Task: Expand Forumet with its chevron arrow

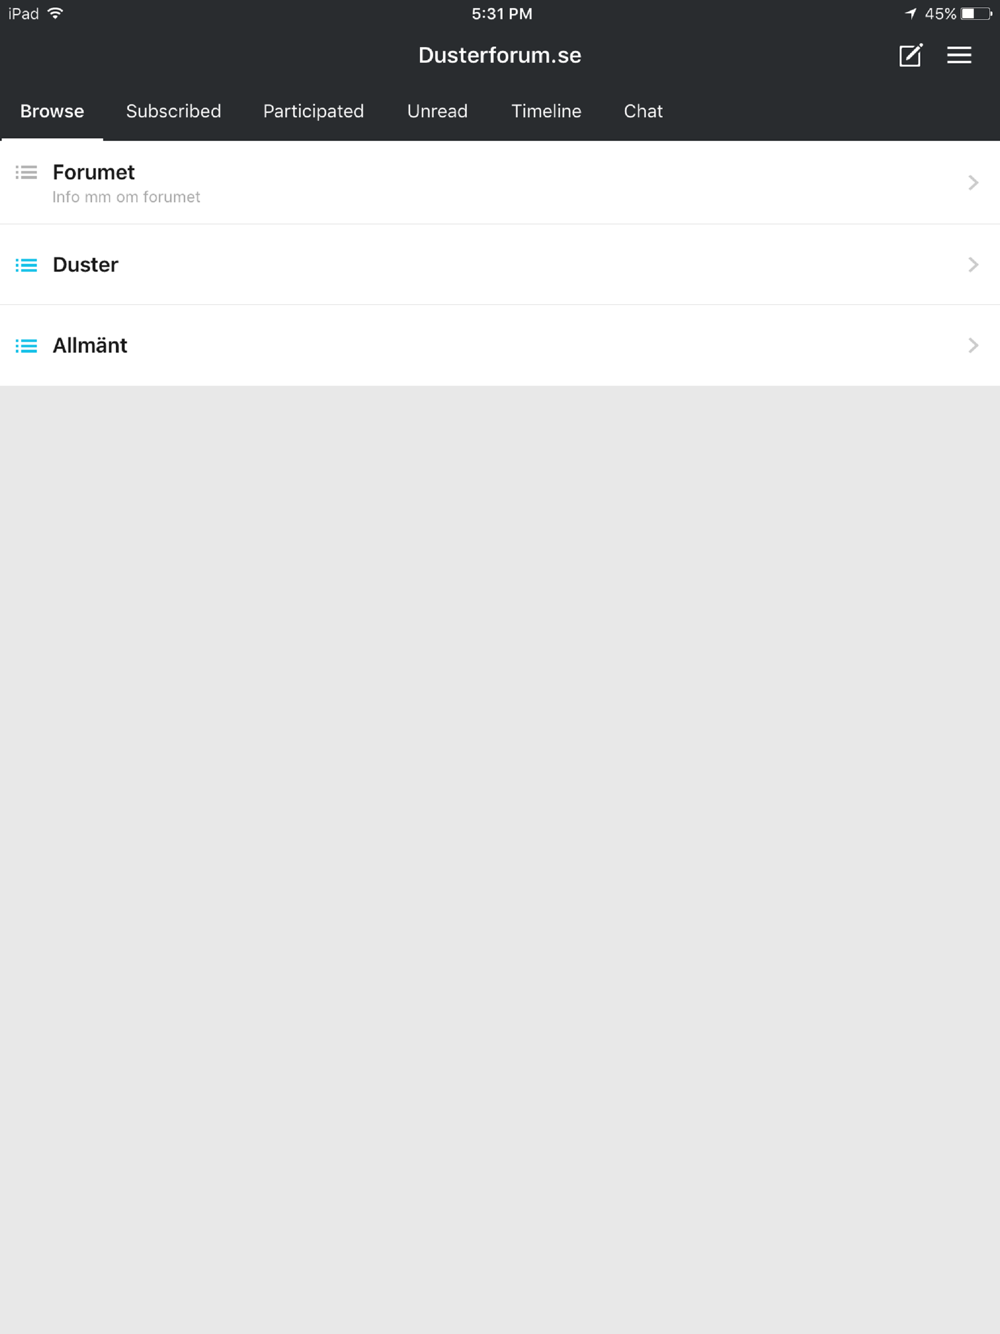Action: click(973, 182)
